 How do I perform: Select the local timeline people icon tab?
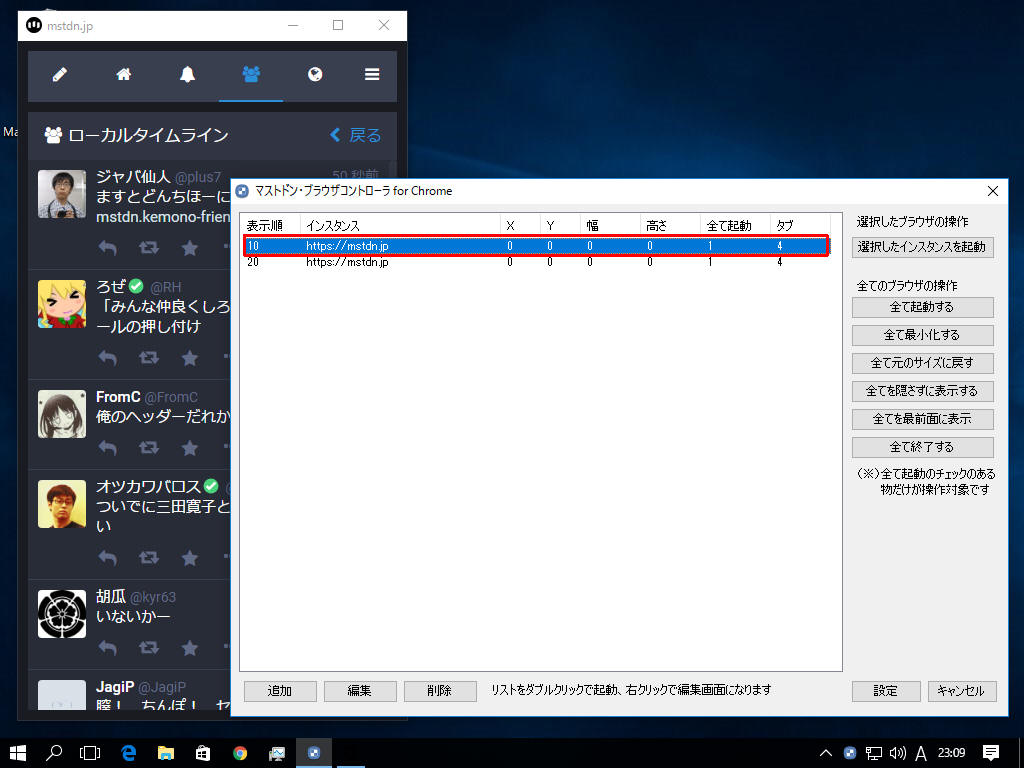coord(251,74)
